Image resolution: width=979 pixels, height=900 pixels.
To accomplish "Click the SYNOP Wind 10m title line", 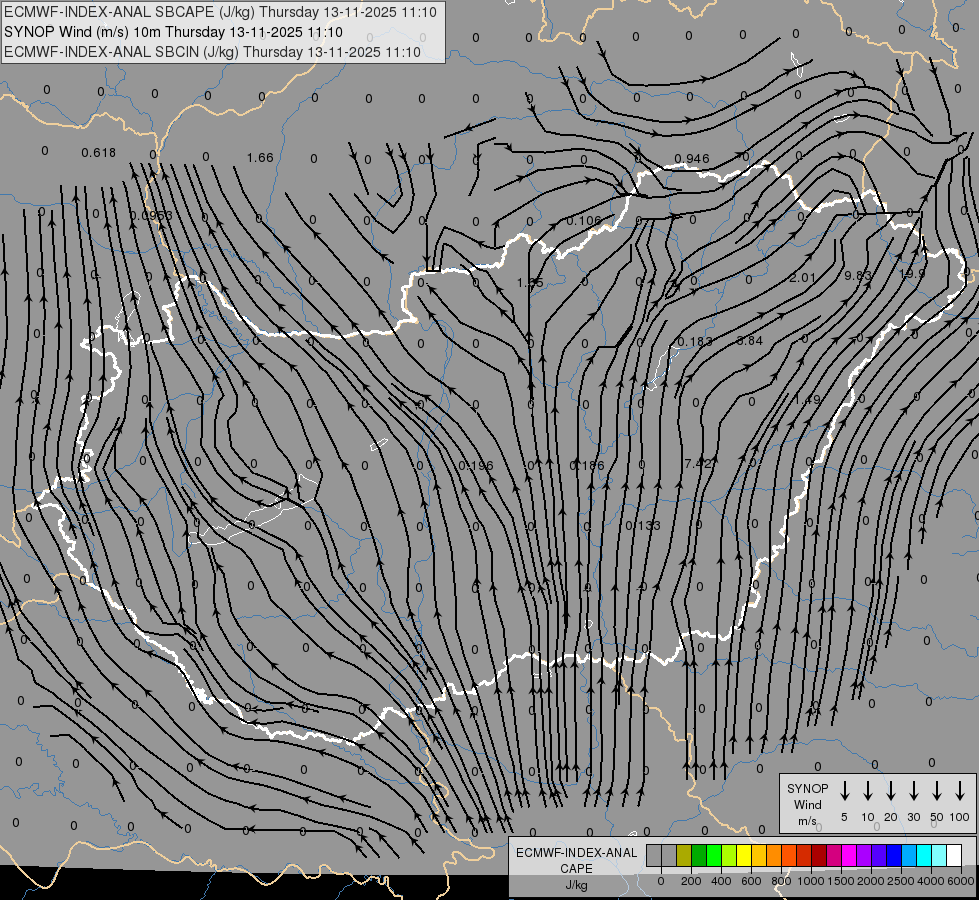I will click(x=173, y=32).
